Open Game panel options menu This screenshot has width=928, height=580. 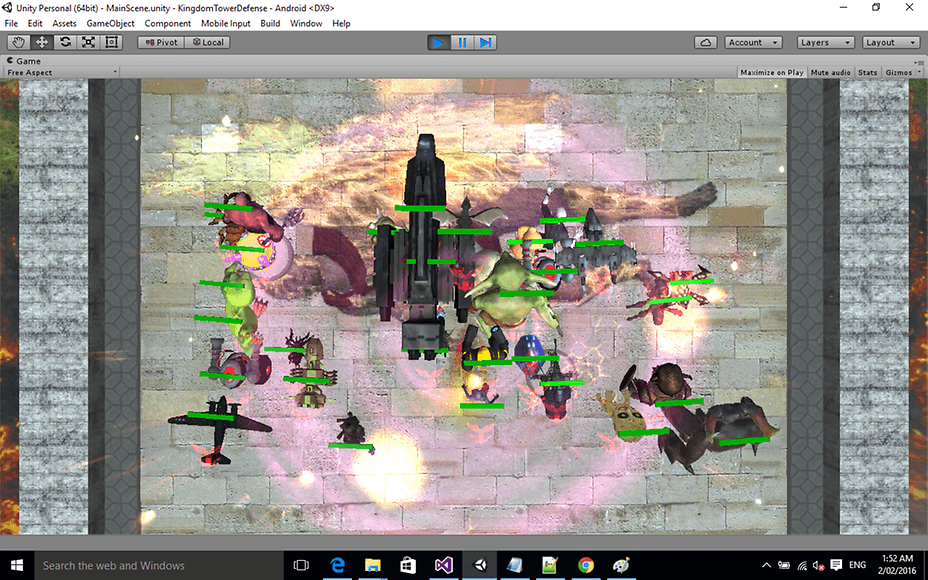[x=919, y=62]
